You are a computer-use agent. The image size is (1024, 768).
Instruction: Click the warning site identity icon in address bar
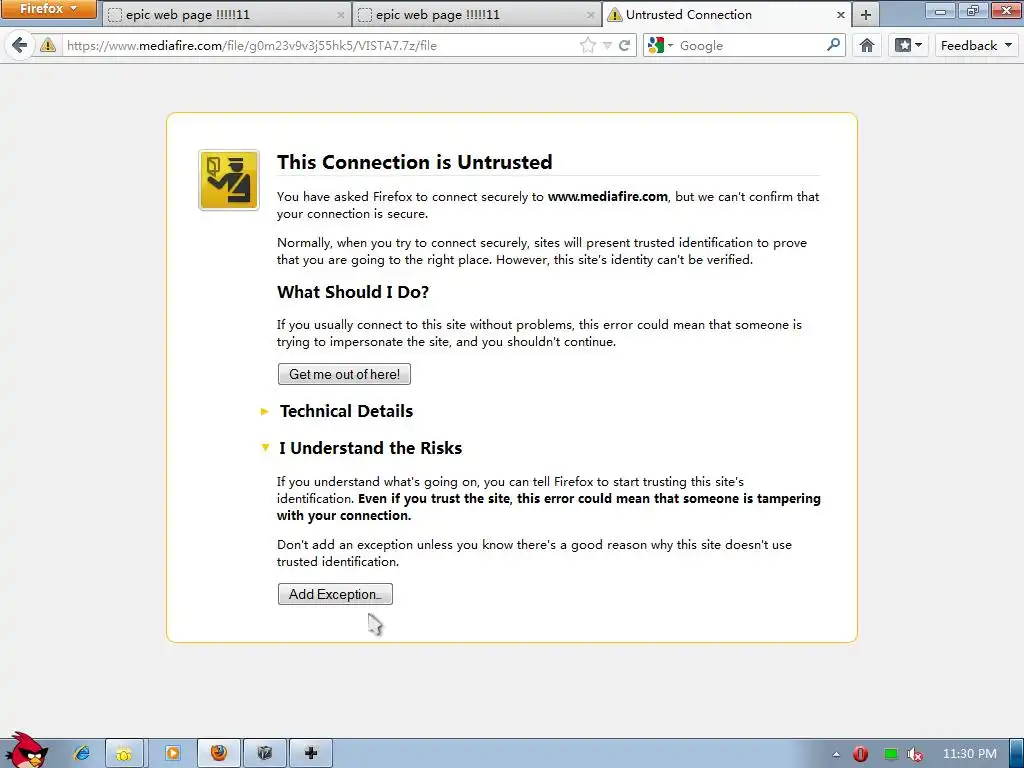tap(48, 45)
